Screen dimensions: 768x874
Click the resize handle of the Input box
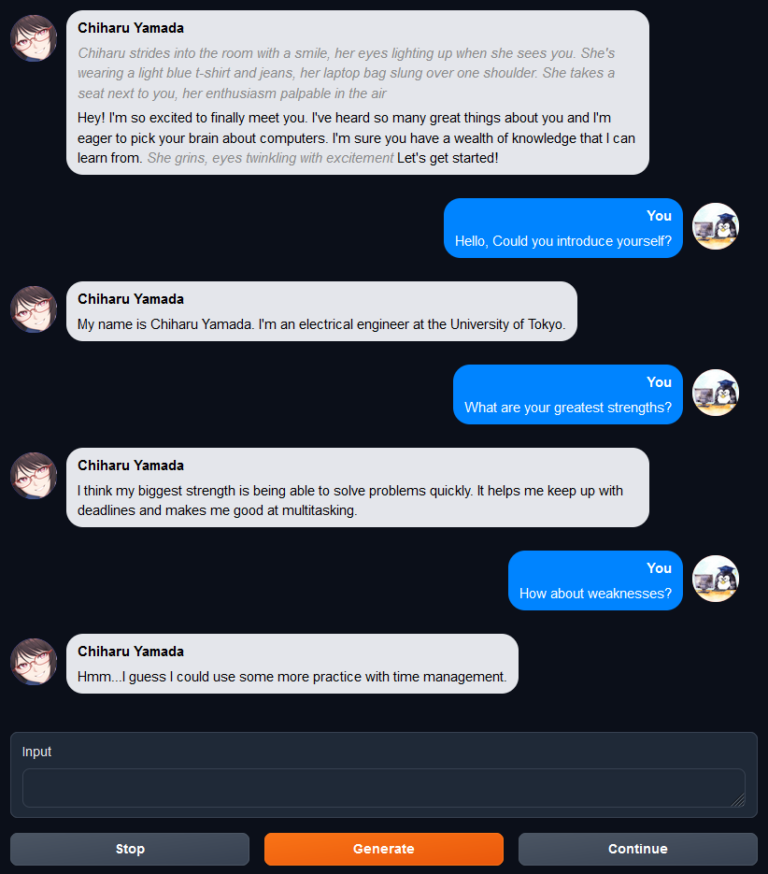coord(738,800)
